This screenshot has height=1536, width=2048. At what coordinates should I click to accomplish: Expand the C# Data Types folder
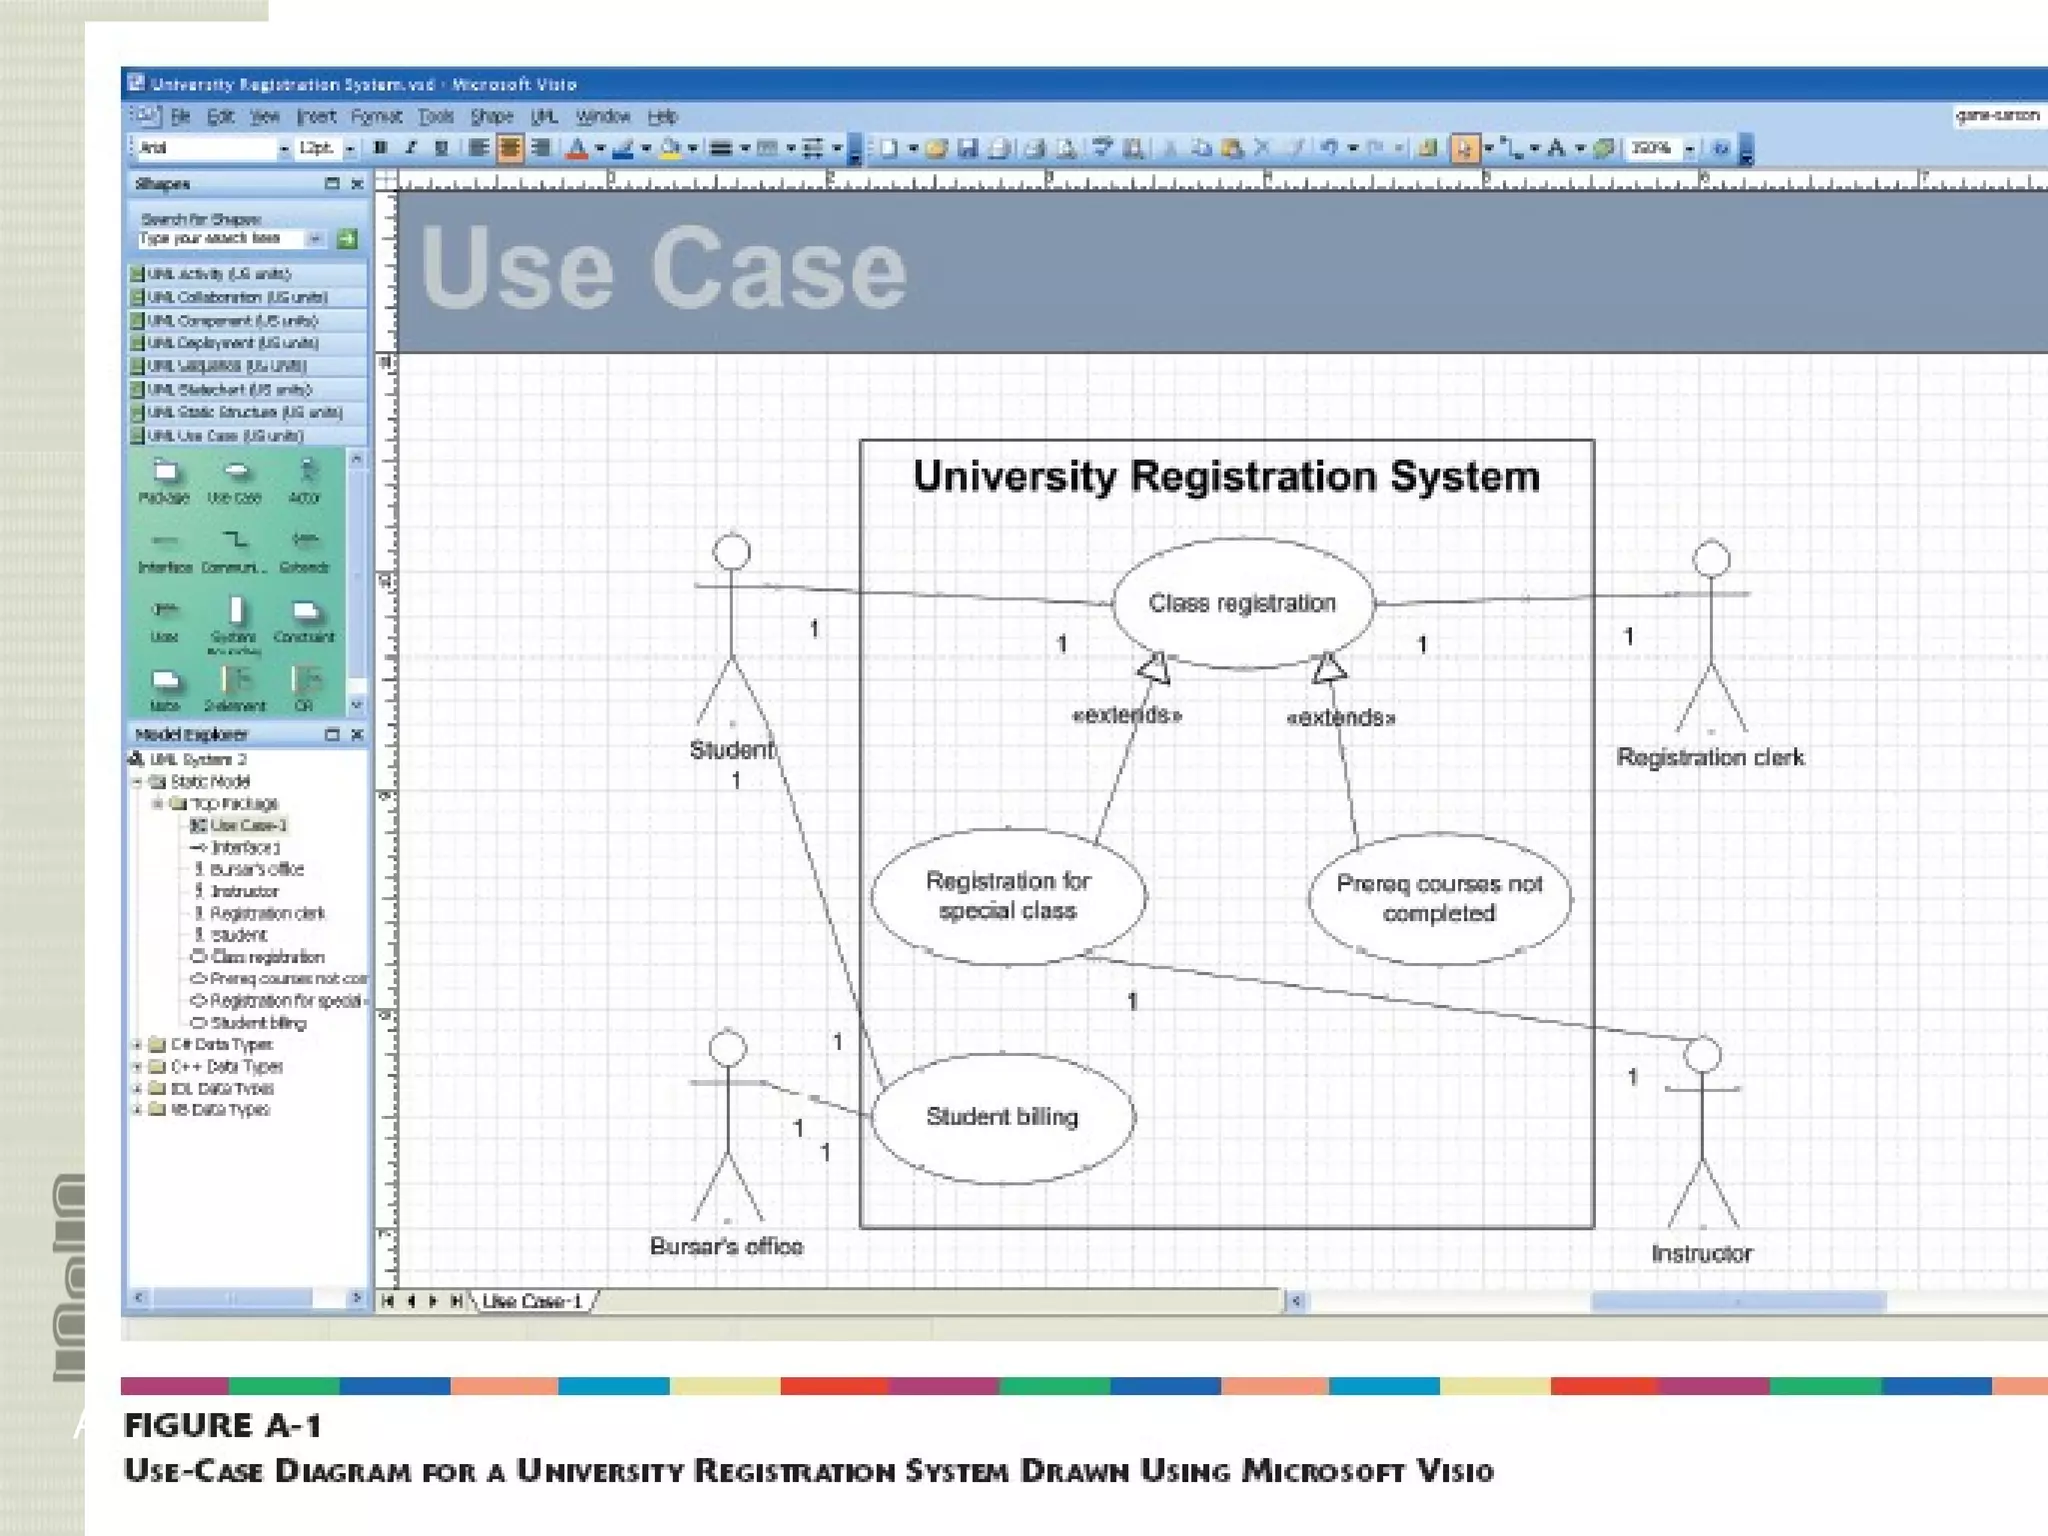click(139, 1044)
